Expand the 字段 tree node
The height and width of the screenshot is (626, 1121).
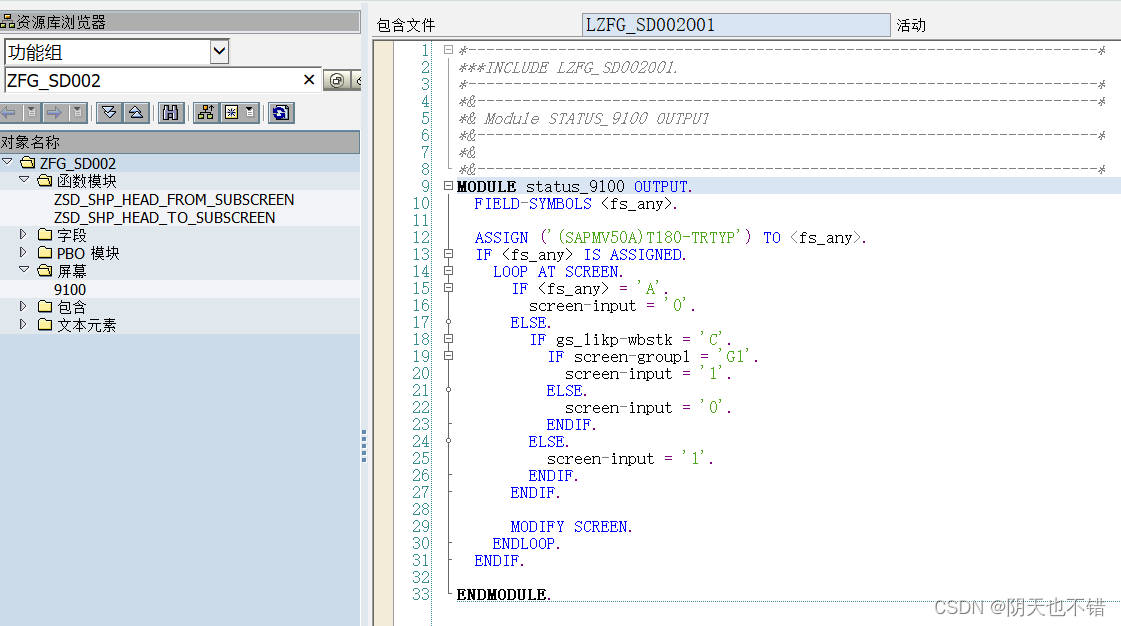(x=21, y=233)
